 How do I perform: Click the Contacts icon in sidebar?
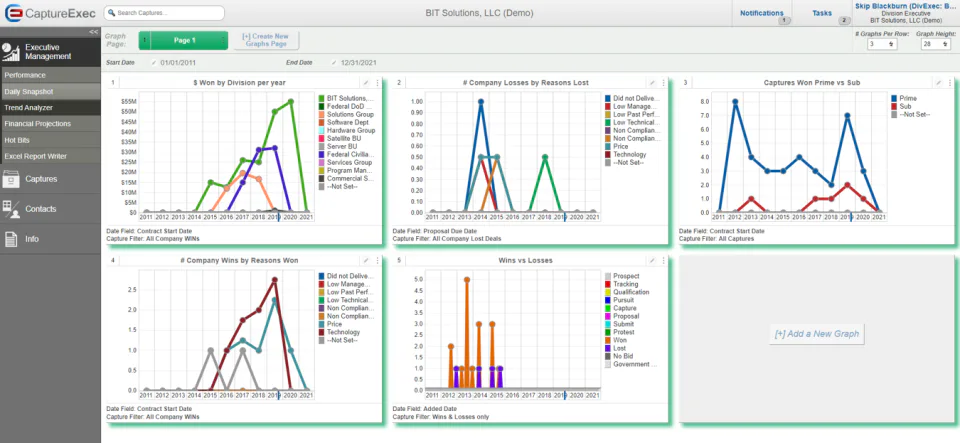click(11, 209)
